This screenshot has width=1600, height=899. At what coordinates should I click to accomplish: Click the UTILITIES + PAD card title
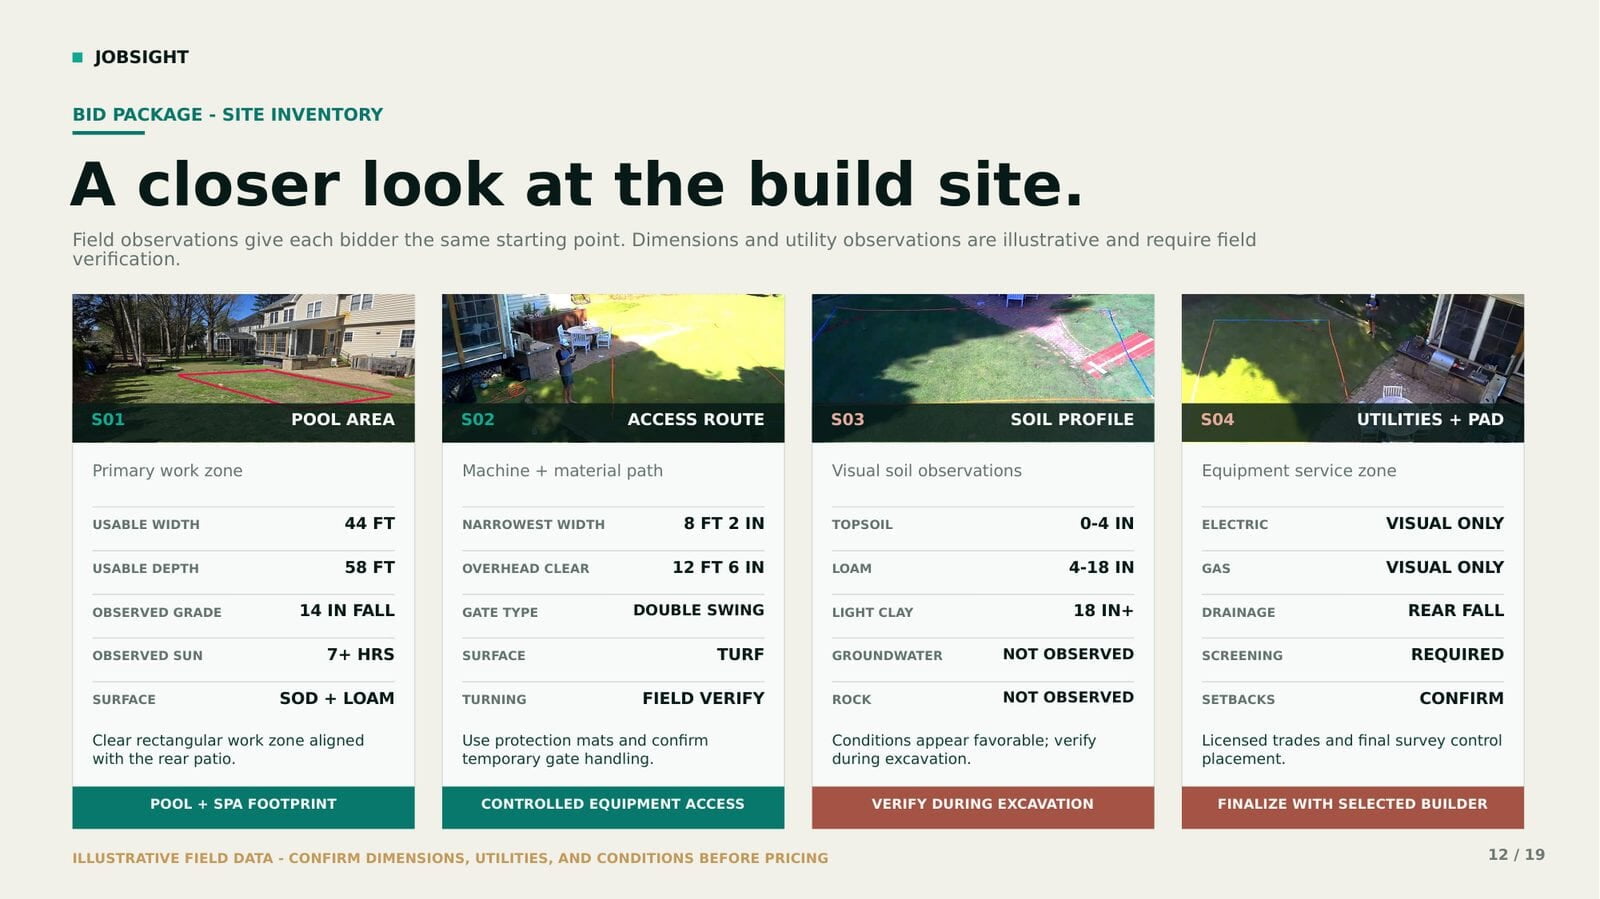point(1430,419)
